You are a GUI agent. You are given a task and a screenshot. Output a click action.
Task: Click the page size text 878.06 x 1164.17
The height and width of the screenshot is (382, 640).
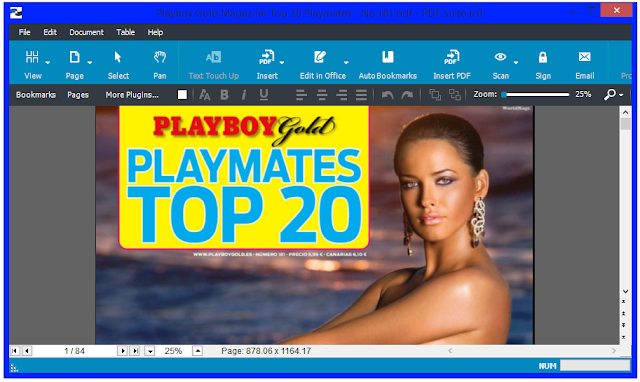coord(278,351)
